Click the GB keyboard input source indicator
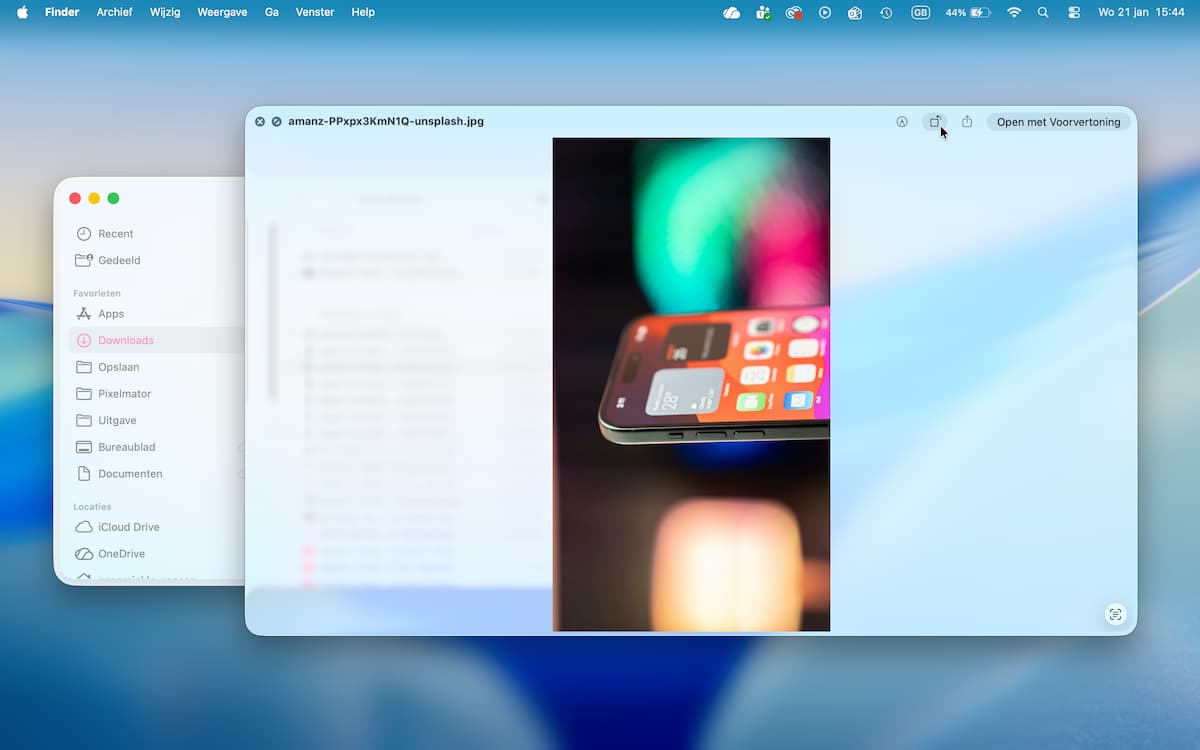 coord(920,12)
